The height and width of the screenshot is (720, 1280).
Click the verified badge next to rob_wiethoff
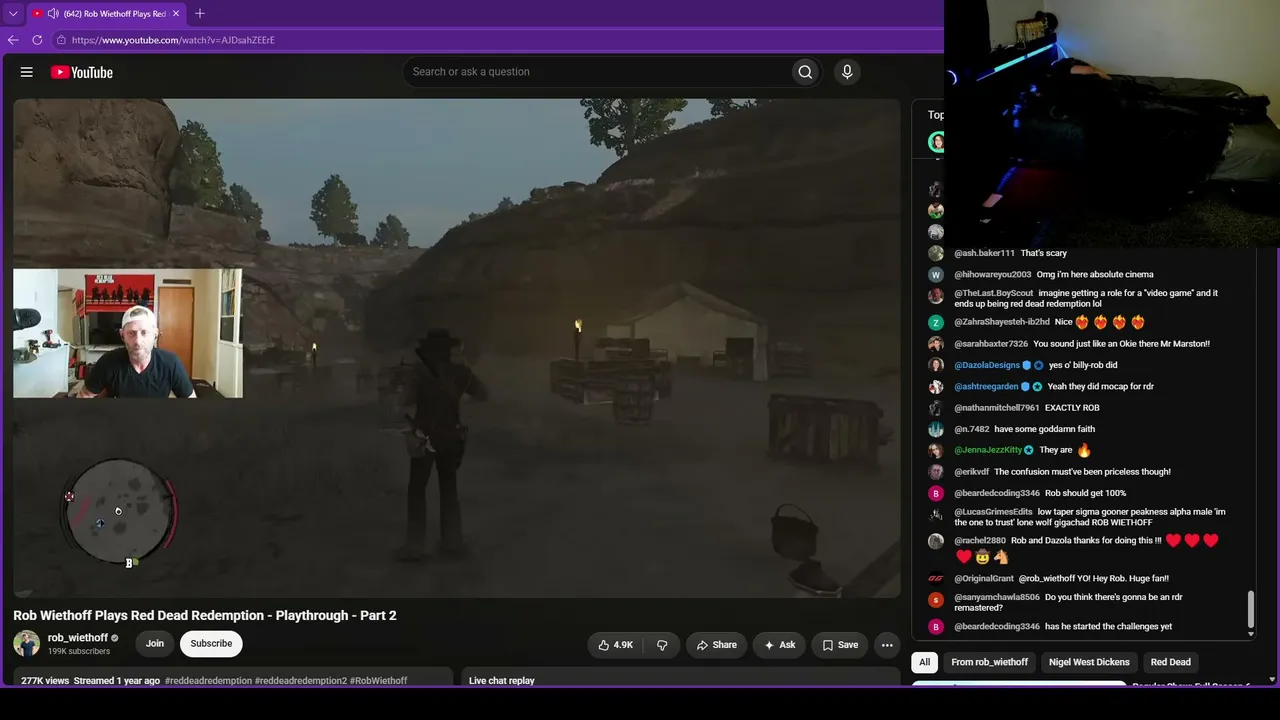tap(115, 638)
